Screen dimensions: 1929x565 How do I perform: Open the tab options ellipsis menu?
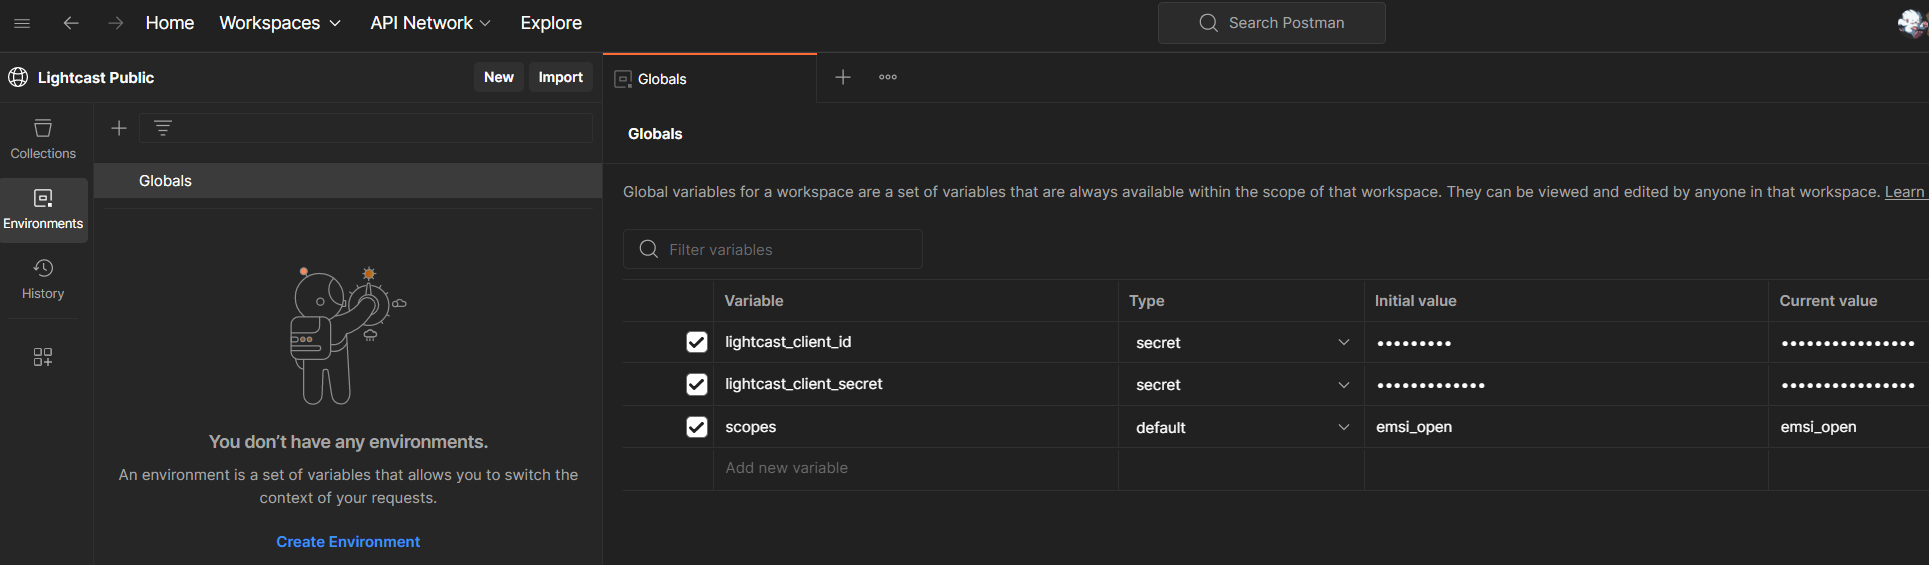[888, 77]
